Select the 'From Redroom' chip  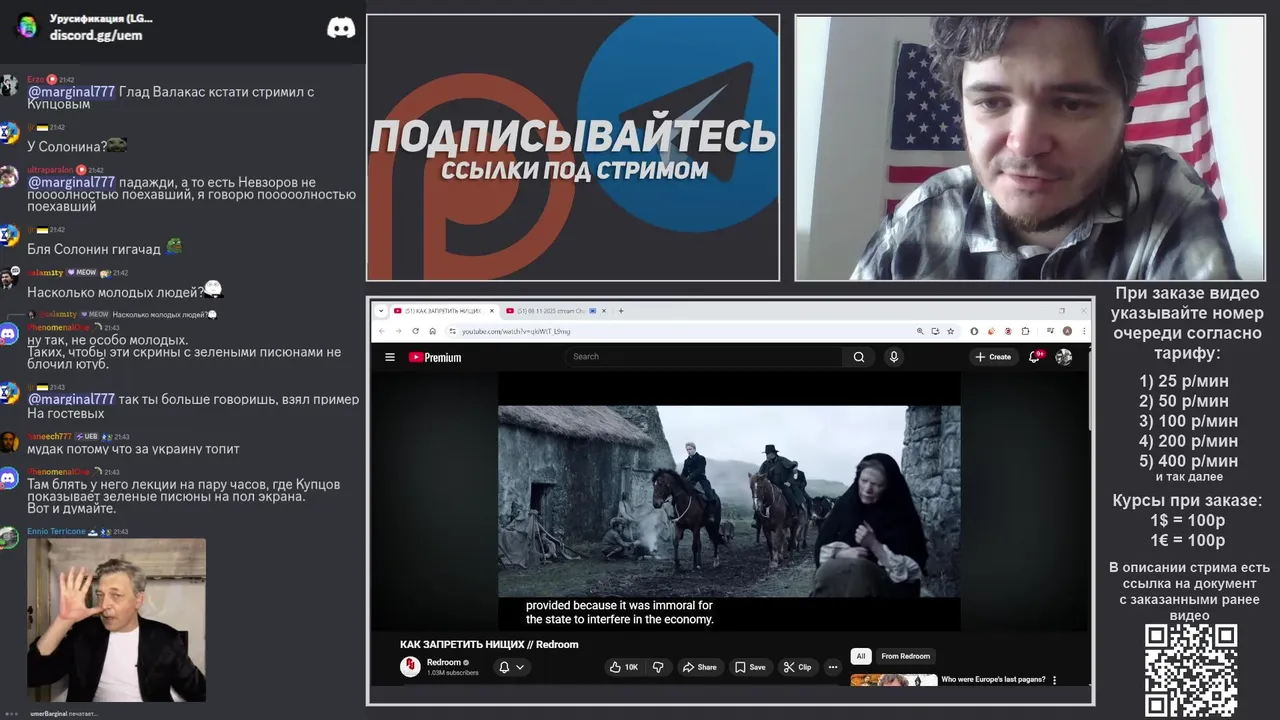click(x=905, y=656)
